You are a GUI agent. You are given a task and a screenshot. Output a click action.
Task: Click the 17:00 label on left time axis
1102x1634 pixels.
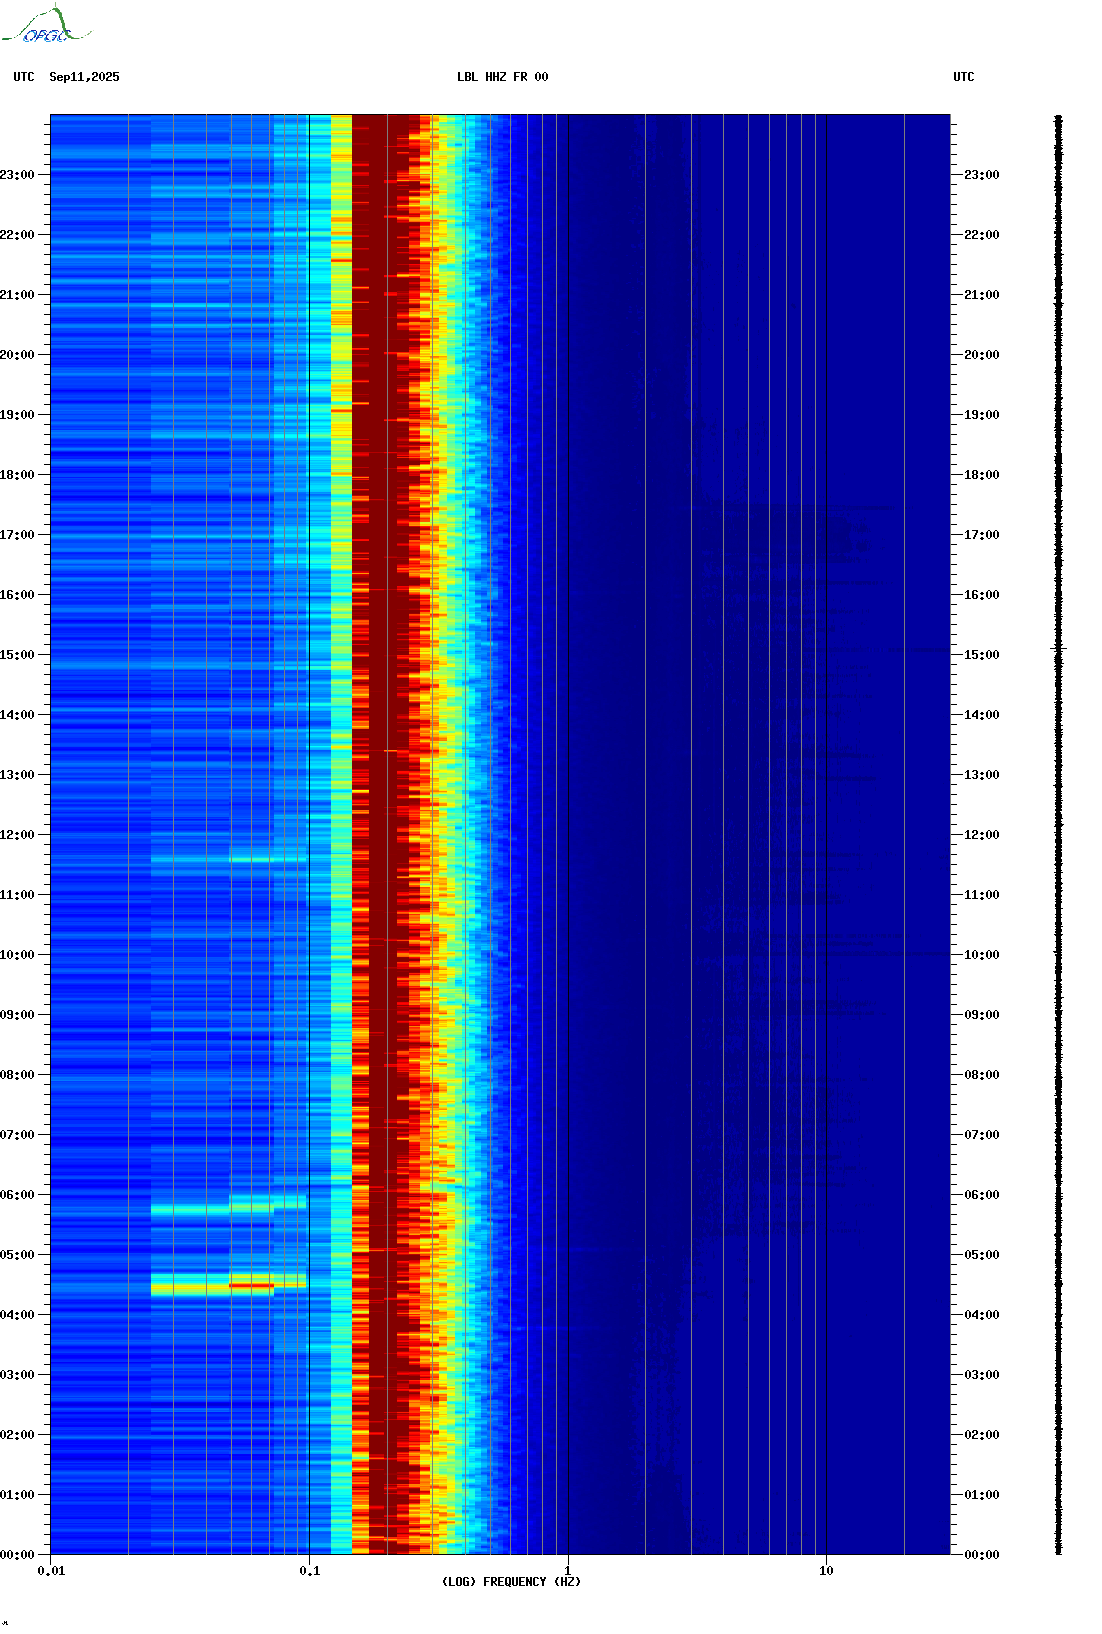pyautogui.click(x=17, y=535)
